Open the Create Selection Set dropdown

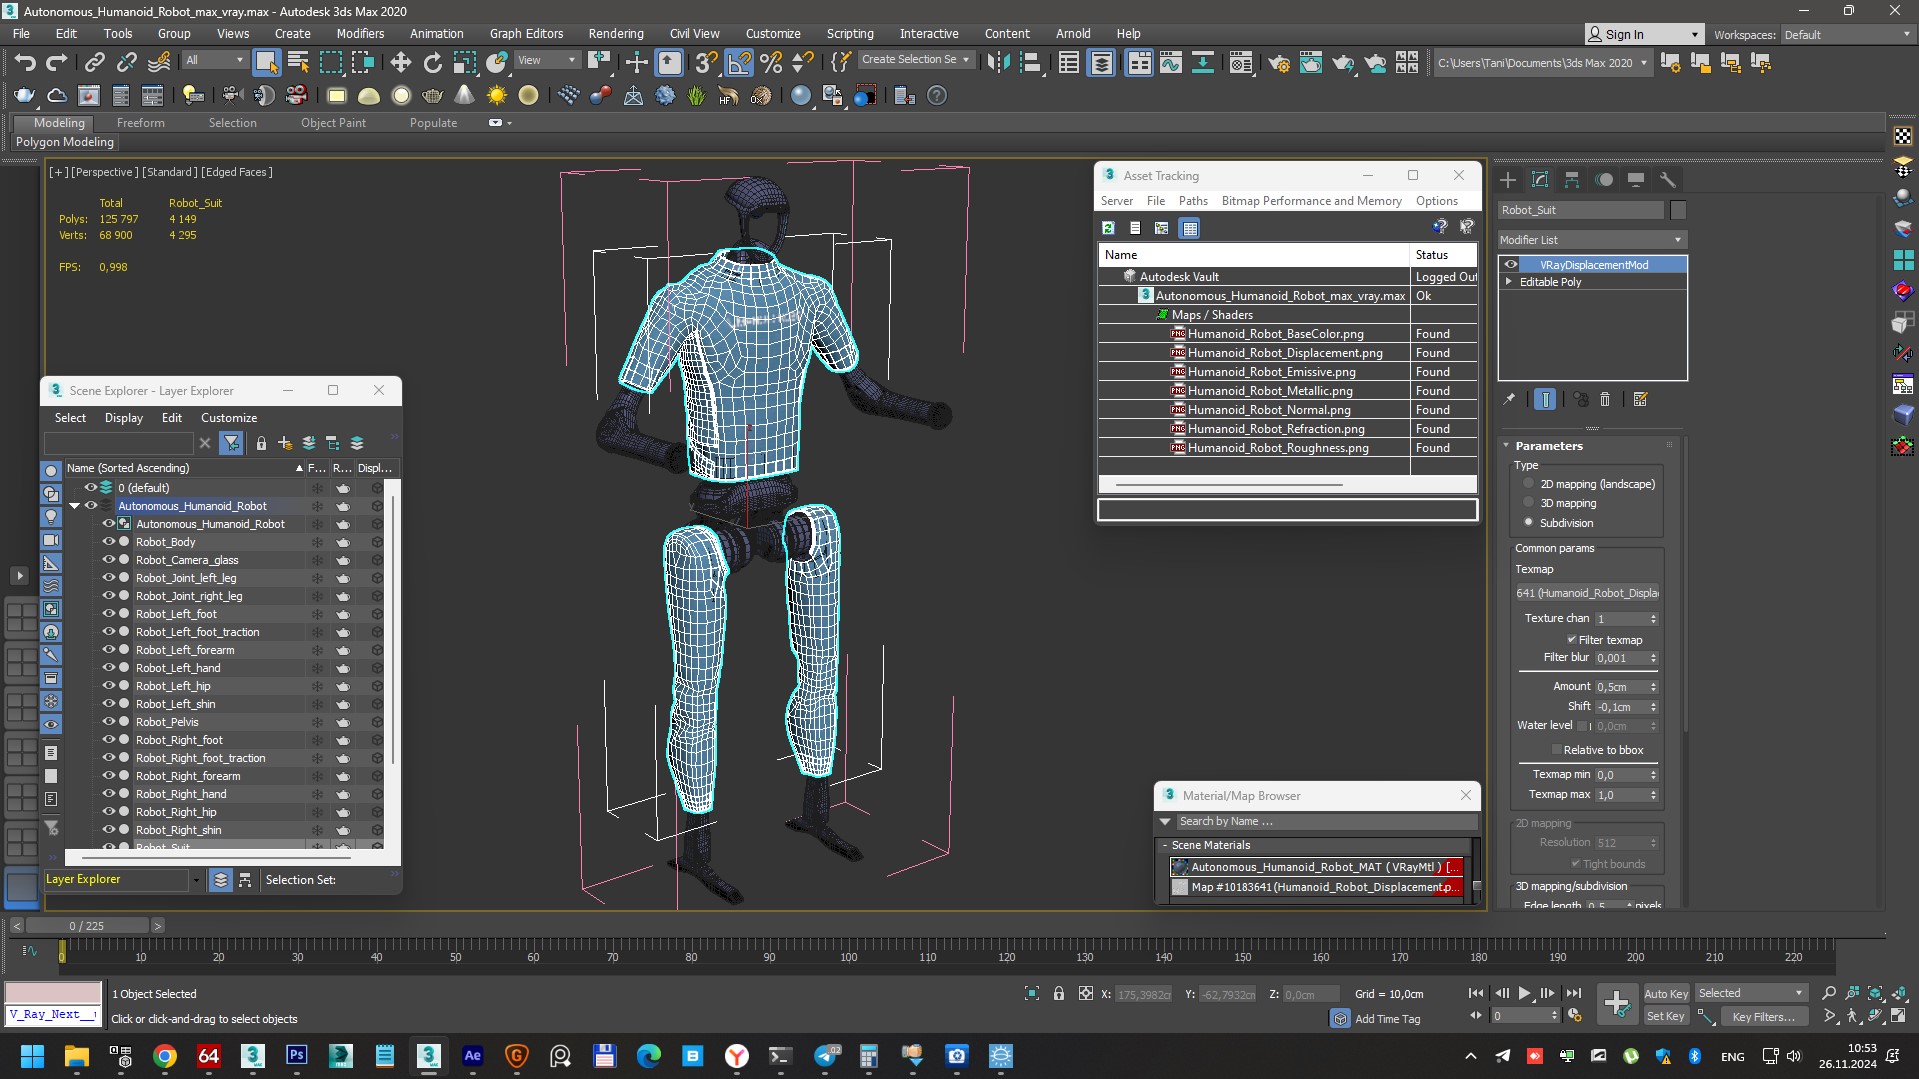pos(915,60)
